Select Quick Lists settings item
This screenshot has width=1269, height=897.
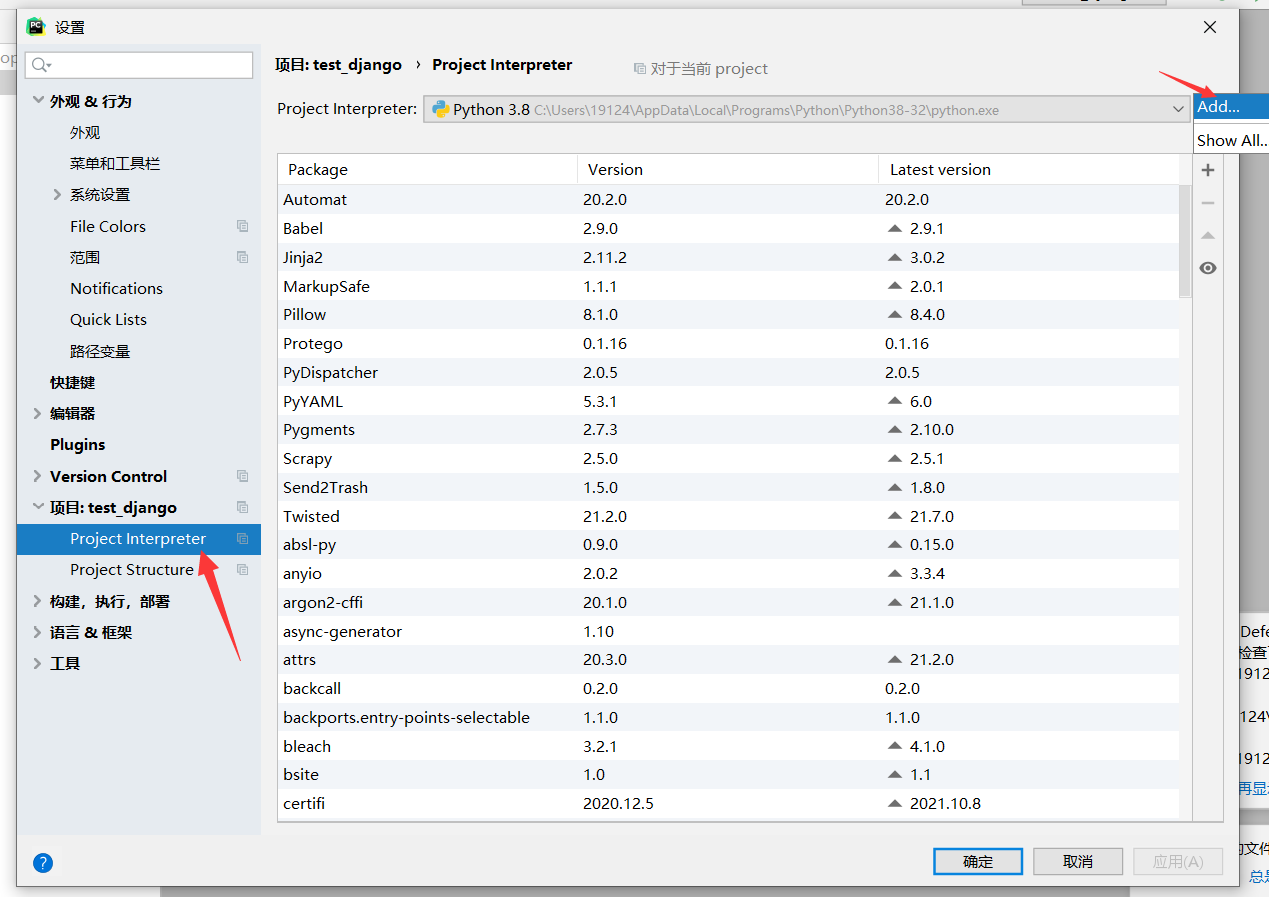(x=108, y=319)
